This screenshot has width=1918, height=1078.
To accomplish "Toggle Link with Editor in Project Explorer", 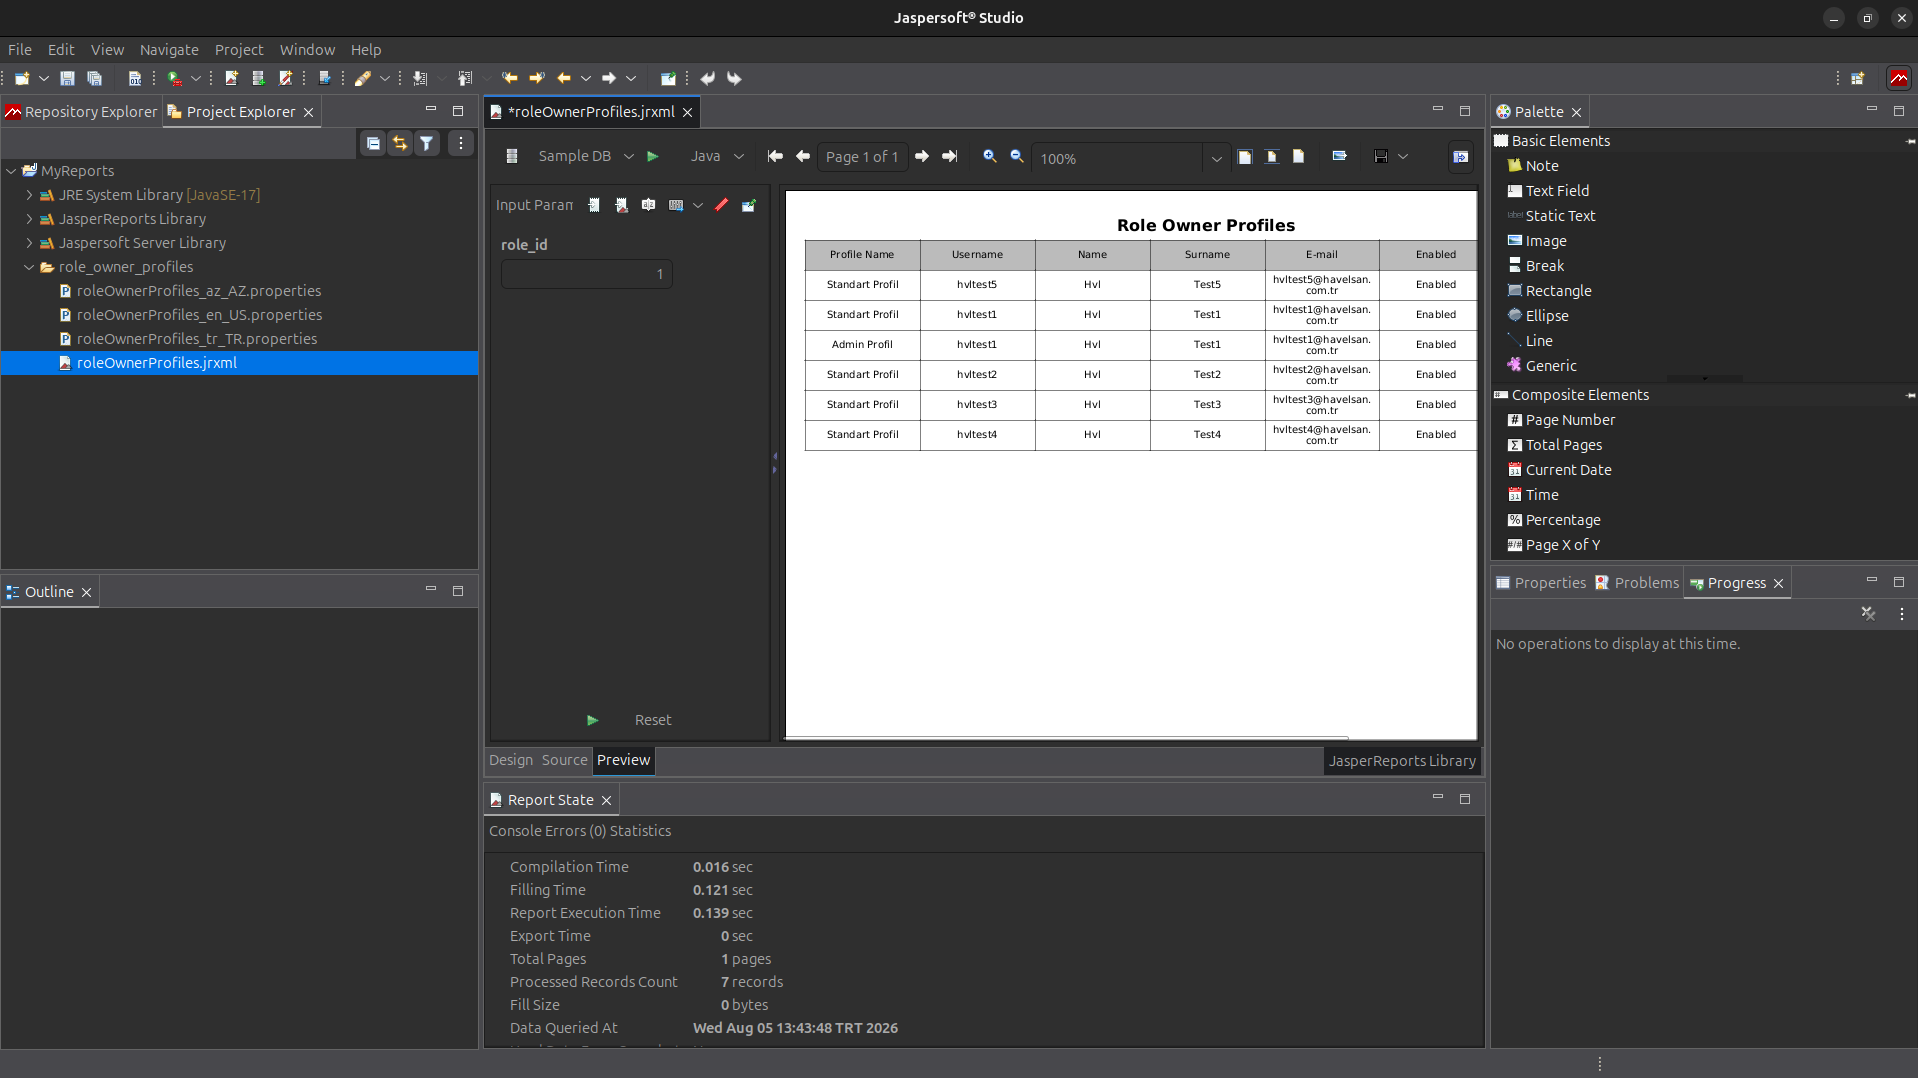I will 400,144.
